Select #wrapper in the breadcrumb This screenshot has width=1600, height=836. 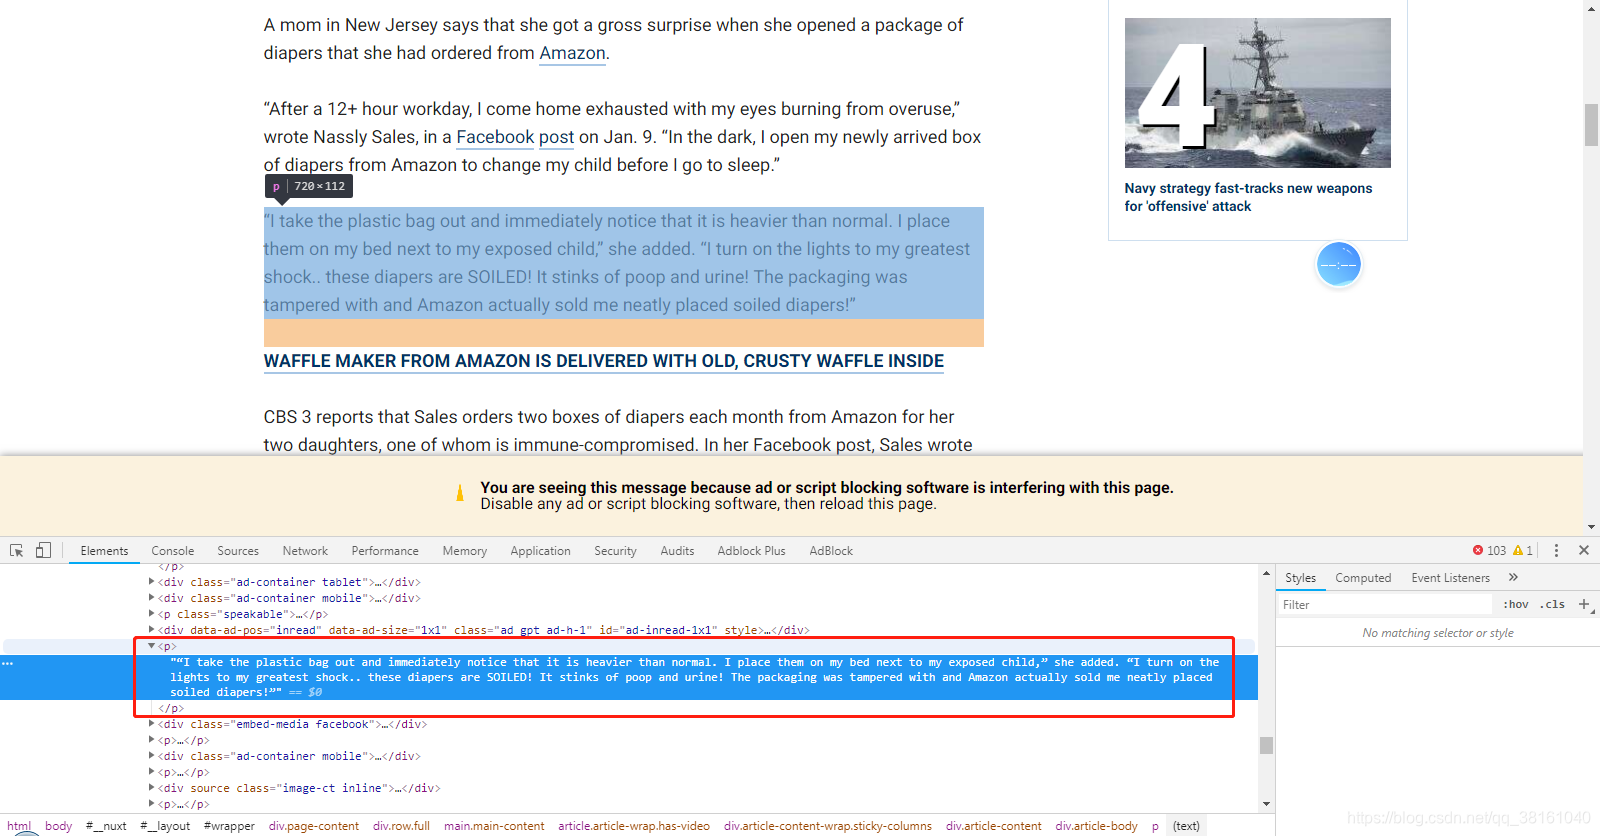coord(229,826)
